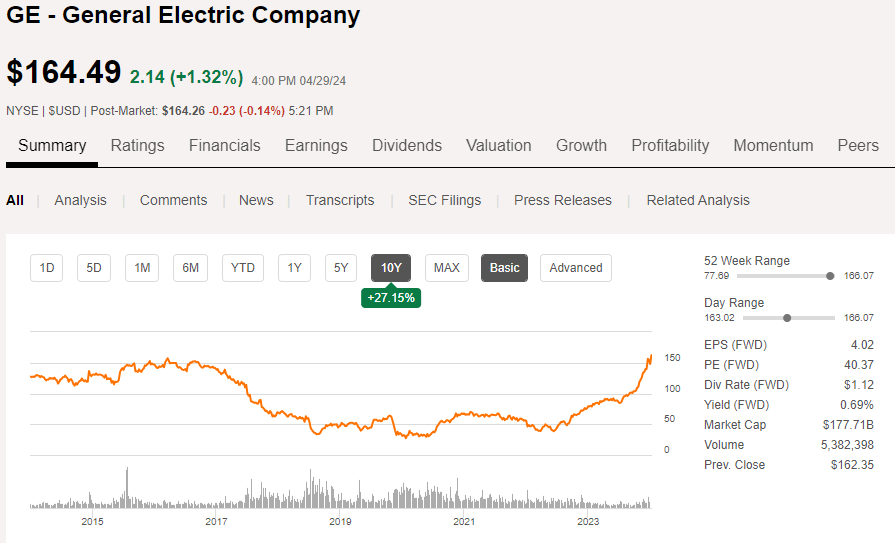Switch to the Ratings tab

(137, 145)
